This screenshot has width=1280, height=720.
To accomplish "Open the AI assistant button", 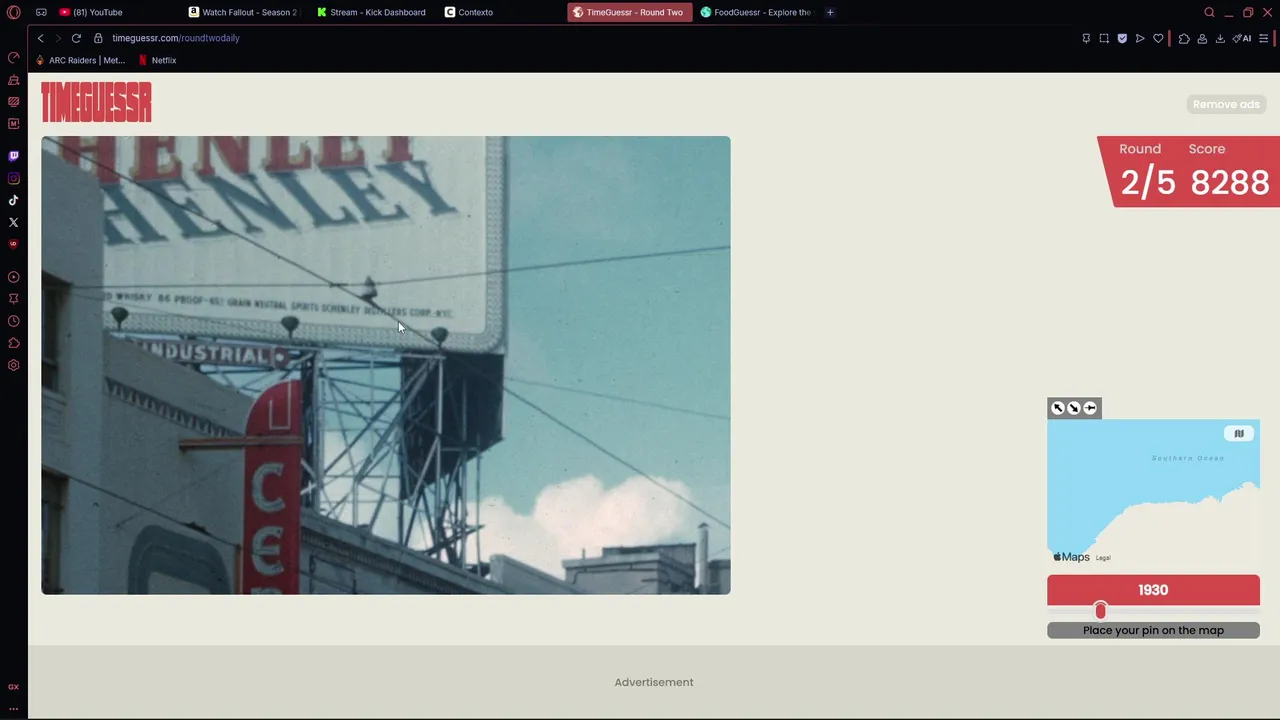I will (1242, 38).
